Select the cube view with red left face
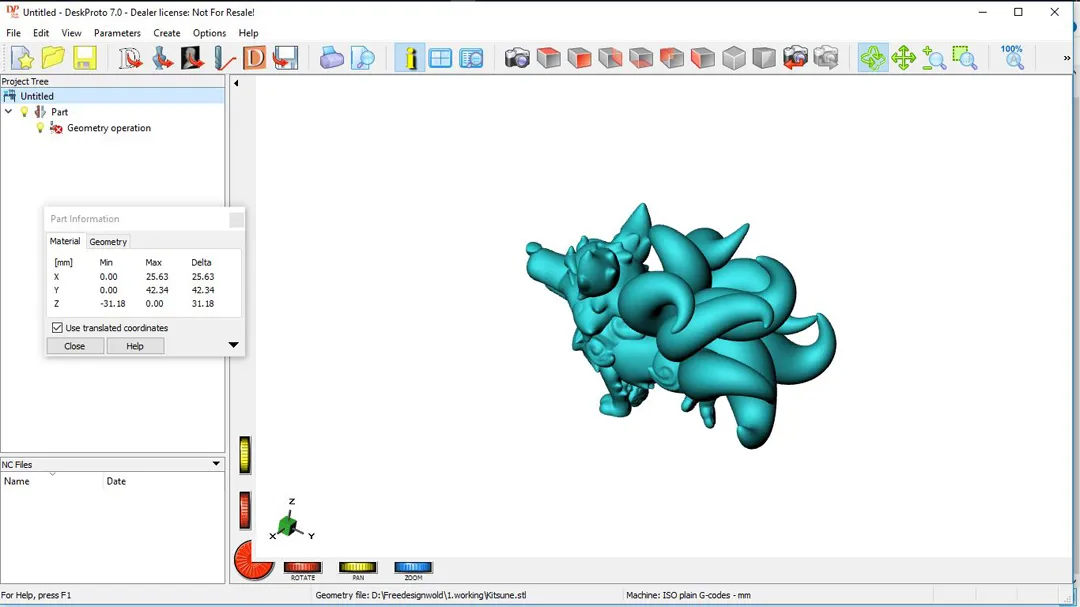Screen dimensions: 1080x607 click(703, 58)
